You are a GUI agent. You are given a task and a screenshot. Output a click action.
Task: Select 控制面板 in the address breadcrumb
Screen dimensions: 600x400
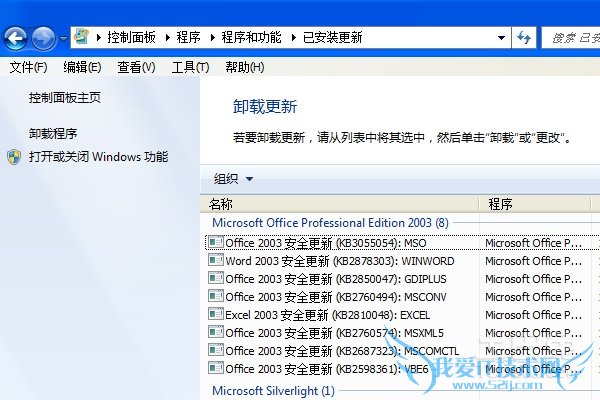131,38
